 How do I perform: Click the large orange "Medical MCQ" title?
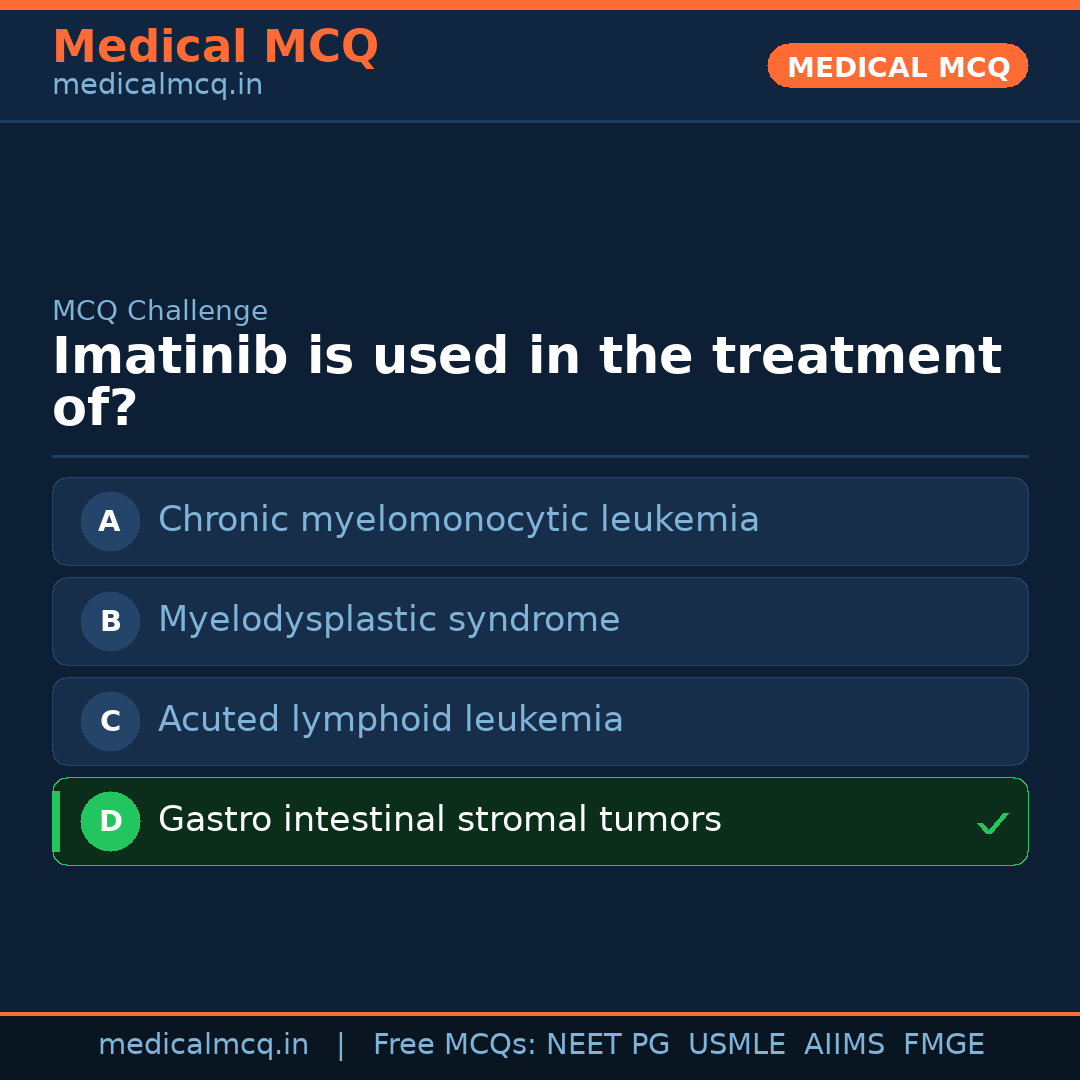tap(215, 47)
